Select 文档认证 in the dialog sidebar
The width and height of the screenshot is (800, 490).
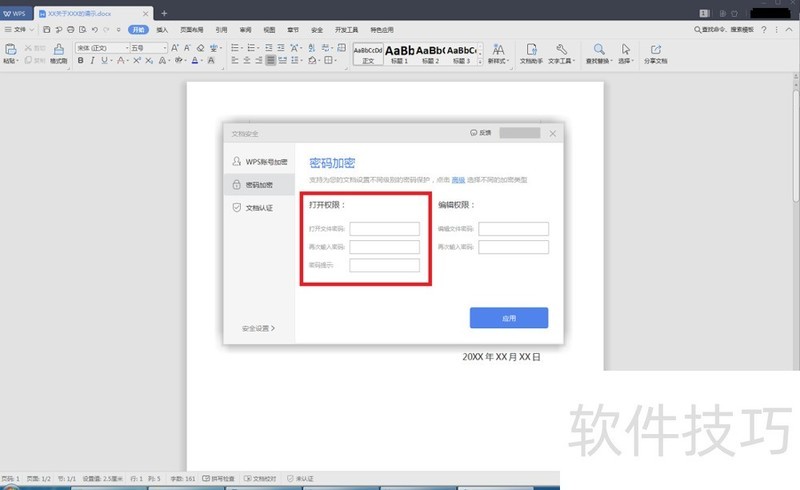coord(260,207)
